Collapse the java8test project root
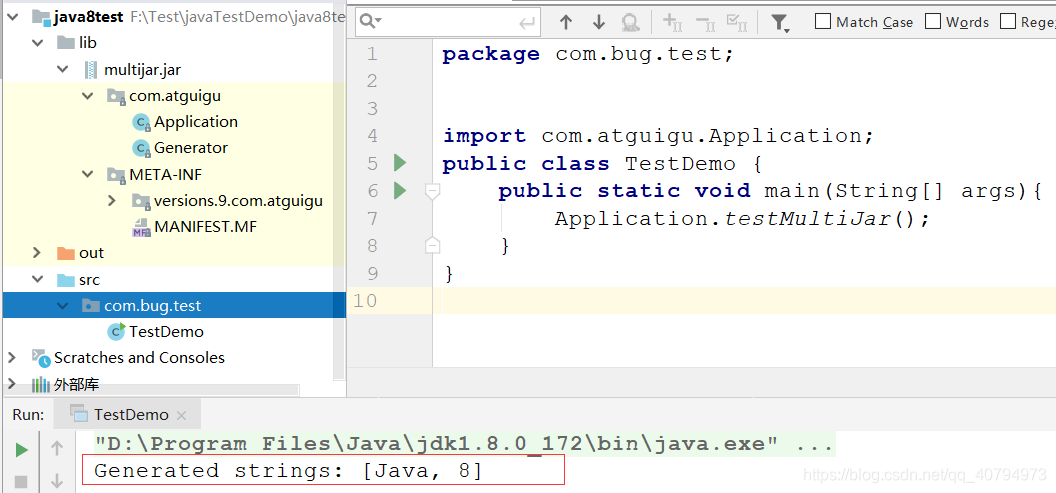Screen dimensions: 1056x493 tap(13, 18)
